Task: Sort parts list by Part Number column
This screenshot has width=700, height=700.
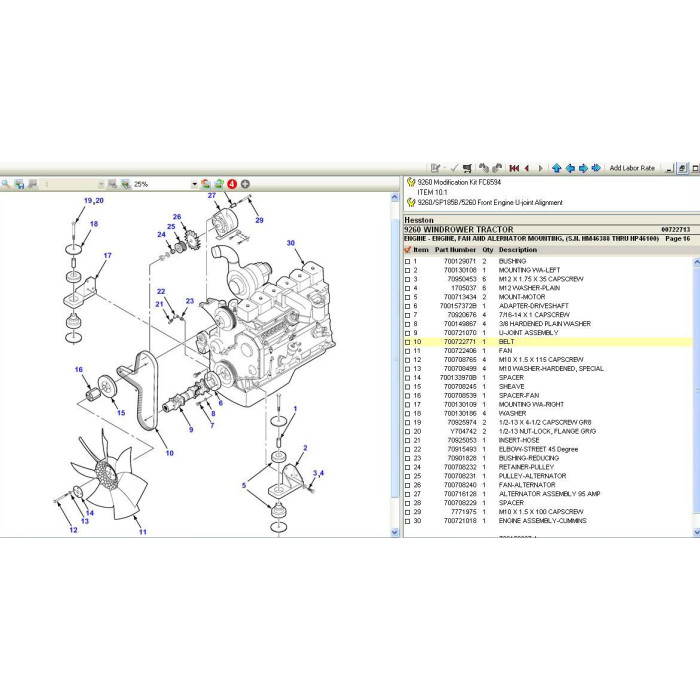Action: tap(455, 250)
